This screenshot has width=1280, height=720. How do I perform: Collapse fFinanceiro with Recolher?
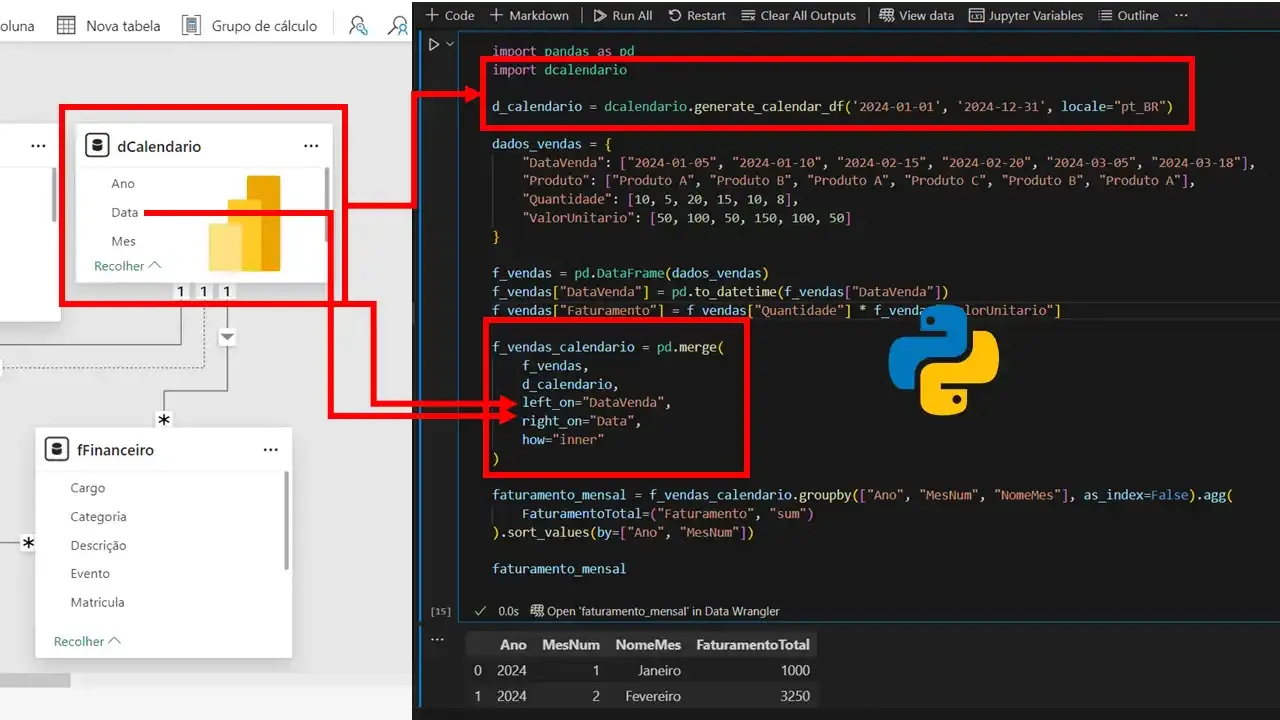tap(87, 641)
